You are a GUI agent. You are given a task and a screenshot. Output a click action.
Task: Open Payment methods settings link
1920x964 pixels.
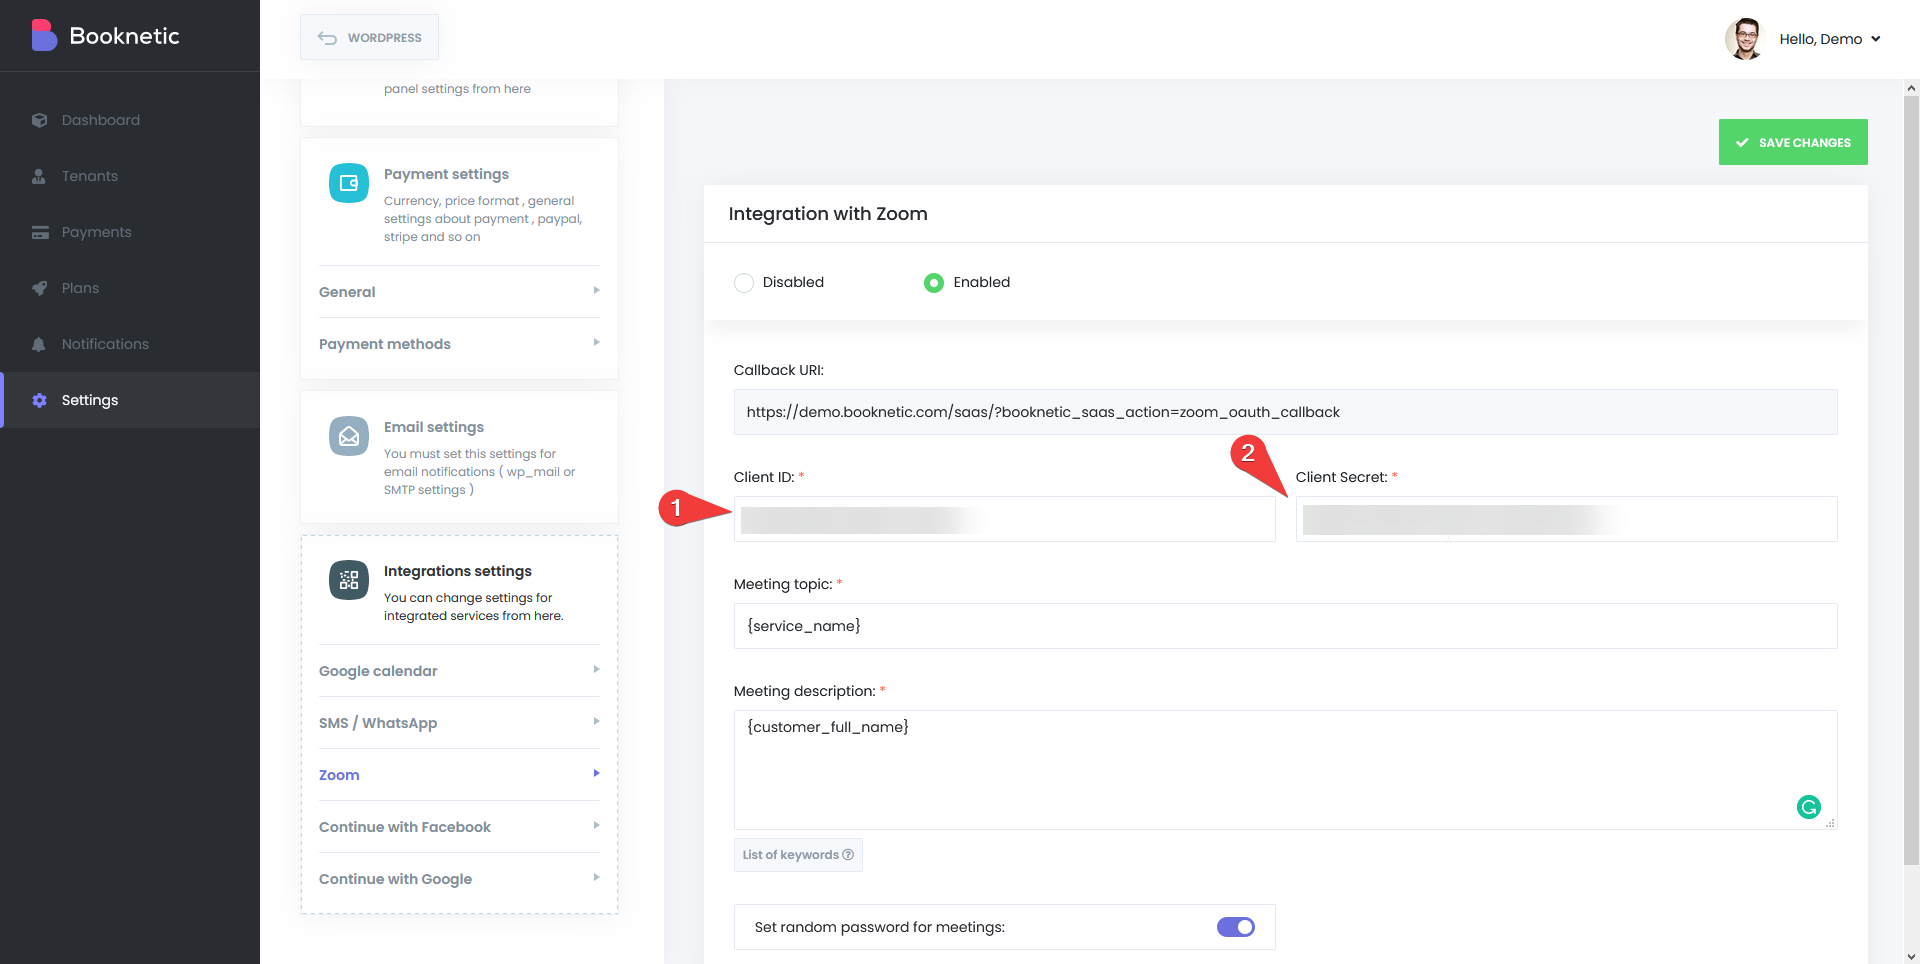pos(459,344)
